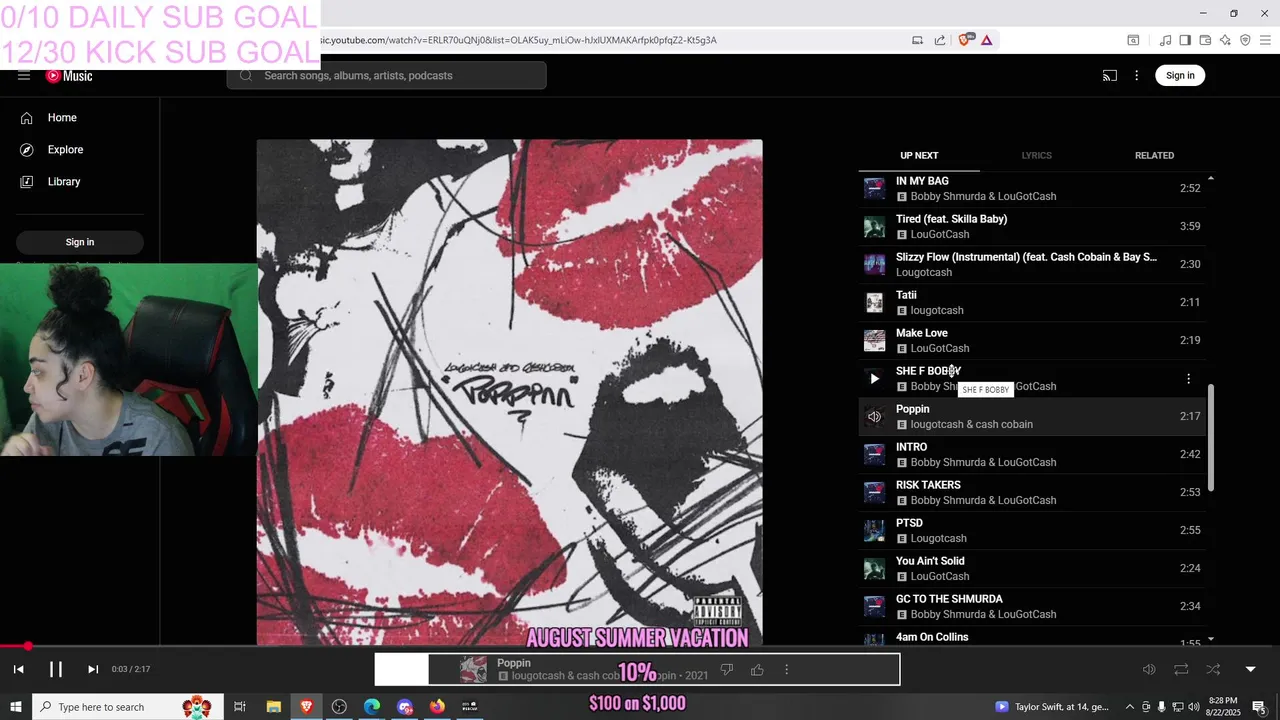Image resolution: width=1280 pixels, height=720 pixels.
Task: Select GC TO THE SHMURDA in queue
Action: coord(1032,606)
